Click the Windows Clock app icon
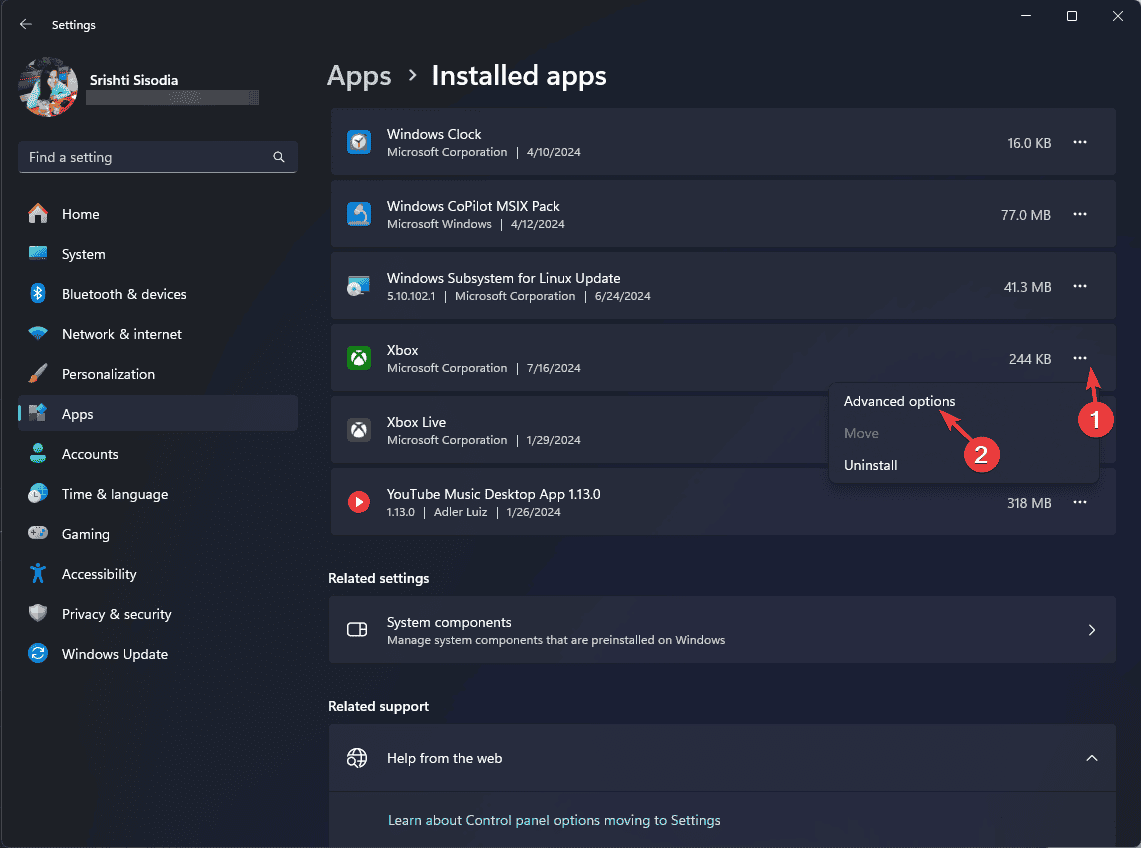 tap(359, 142)
